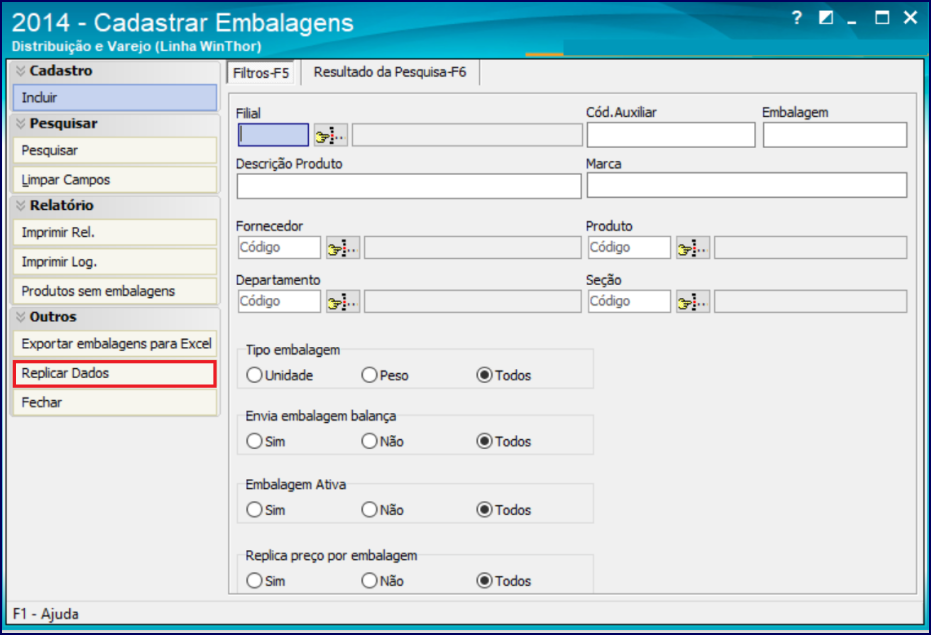Click the contrast toggle icon in title bar

[x=826, y=18]
